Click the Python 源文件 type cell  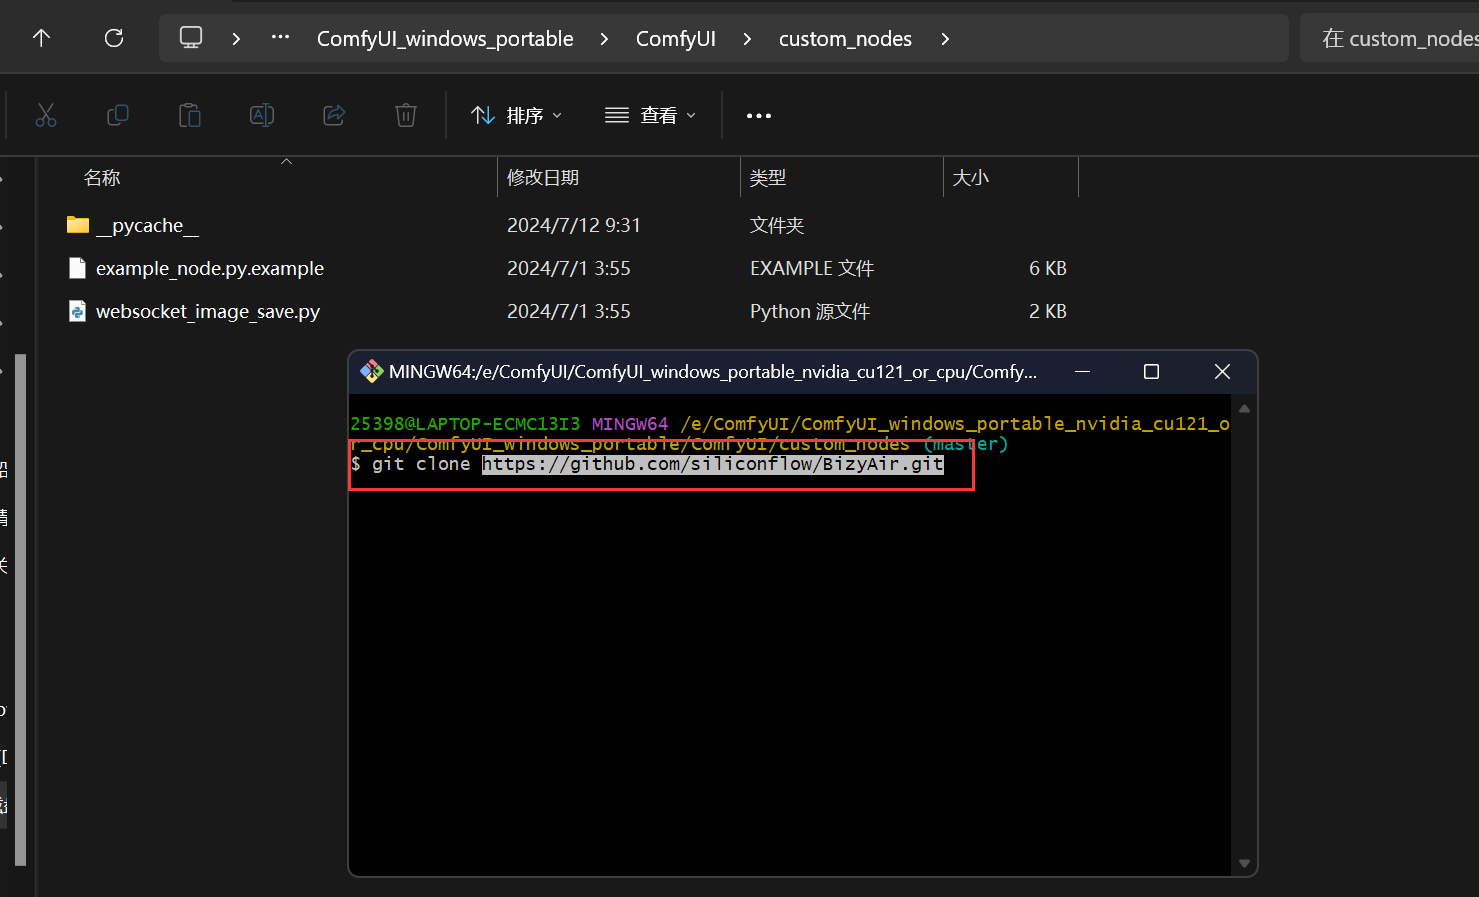(x=810, y=312)
